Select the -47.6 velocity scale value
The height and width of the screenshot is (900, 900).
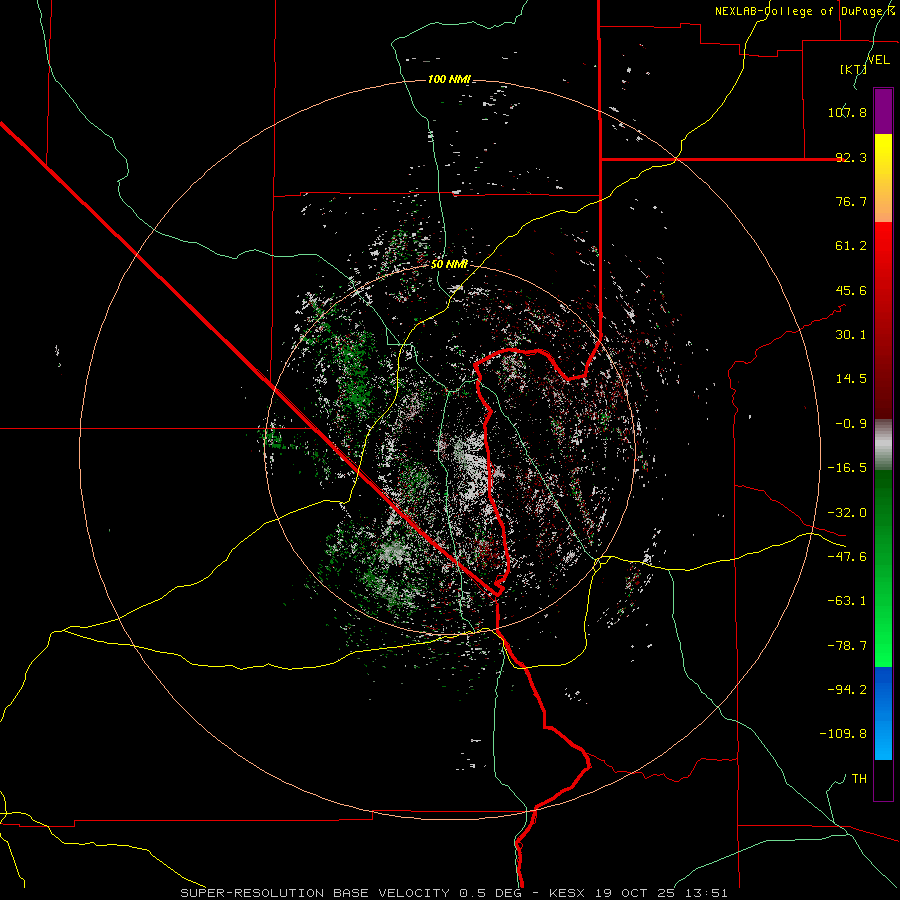tap(847, 557)
